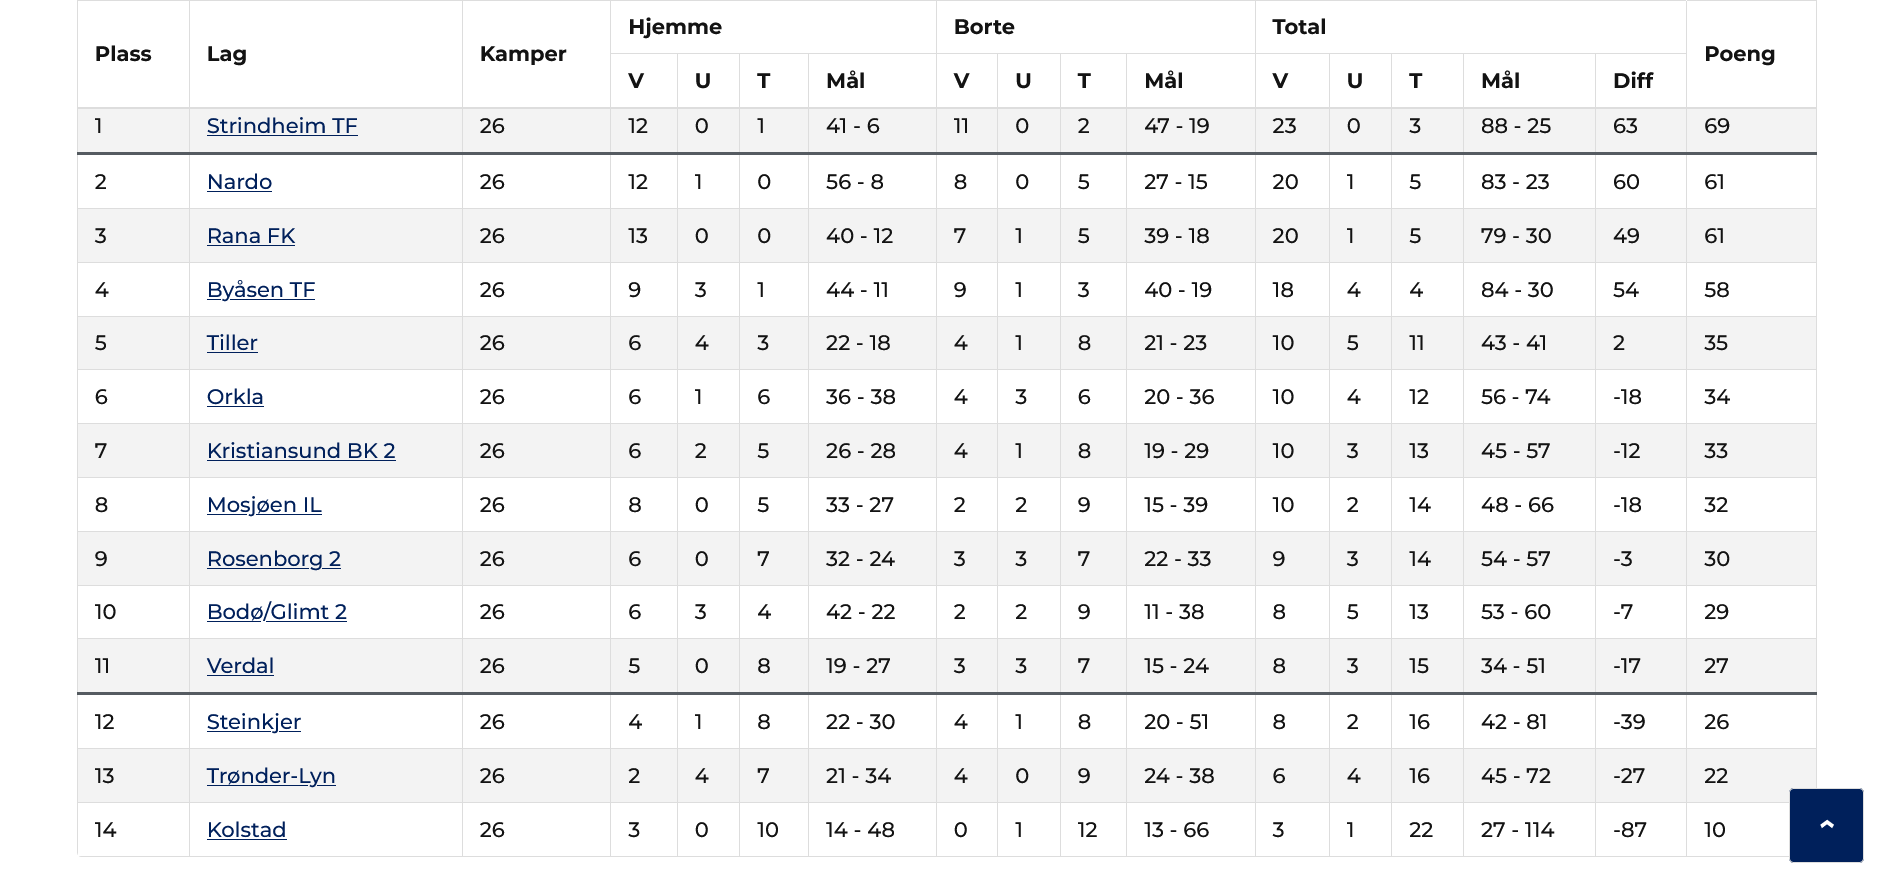Image resolution: width=1894 pixels, height=892 pixels.
Task: Click the Plass column header
Action: (x=123, y=54)
